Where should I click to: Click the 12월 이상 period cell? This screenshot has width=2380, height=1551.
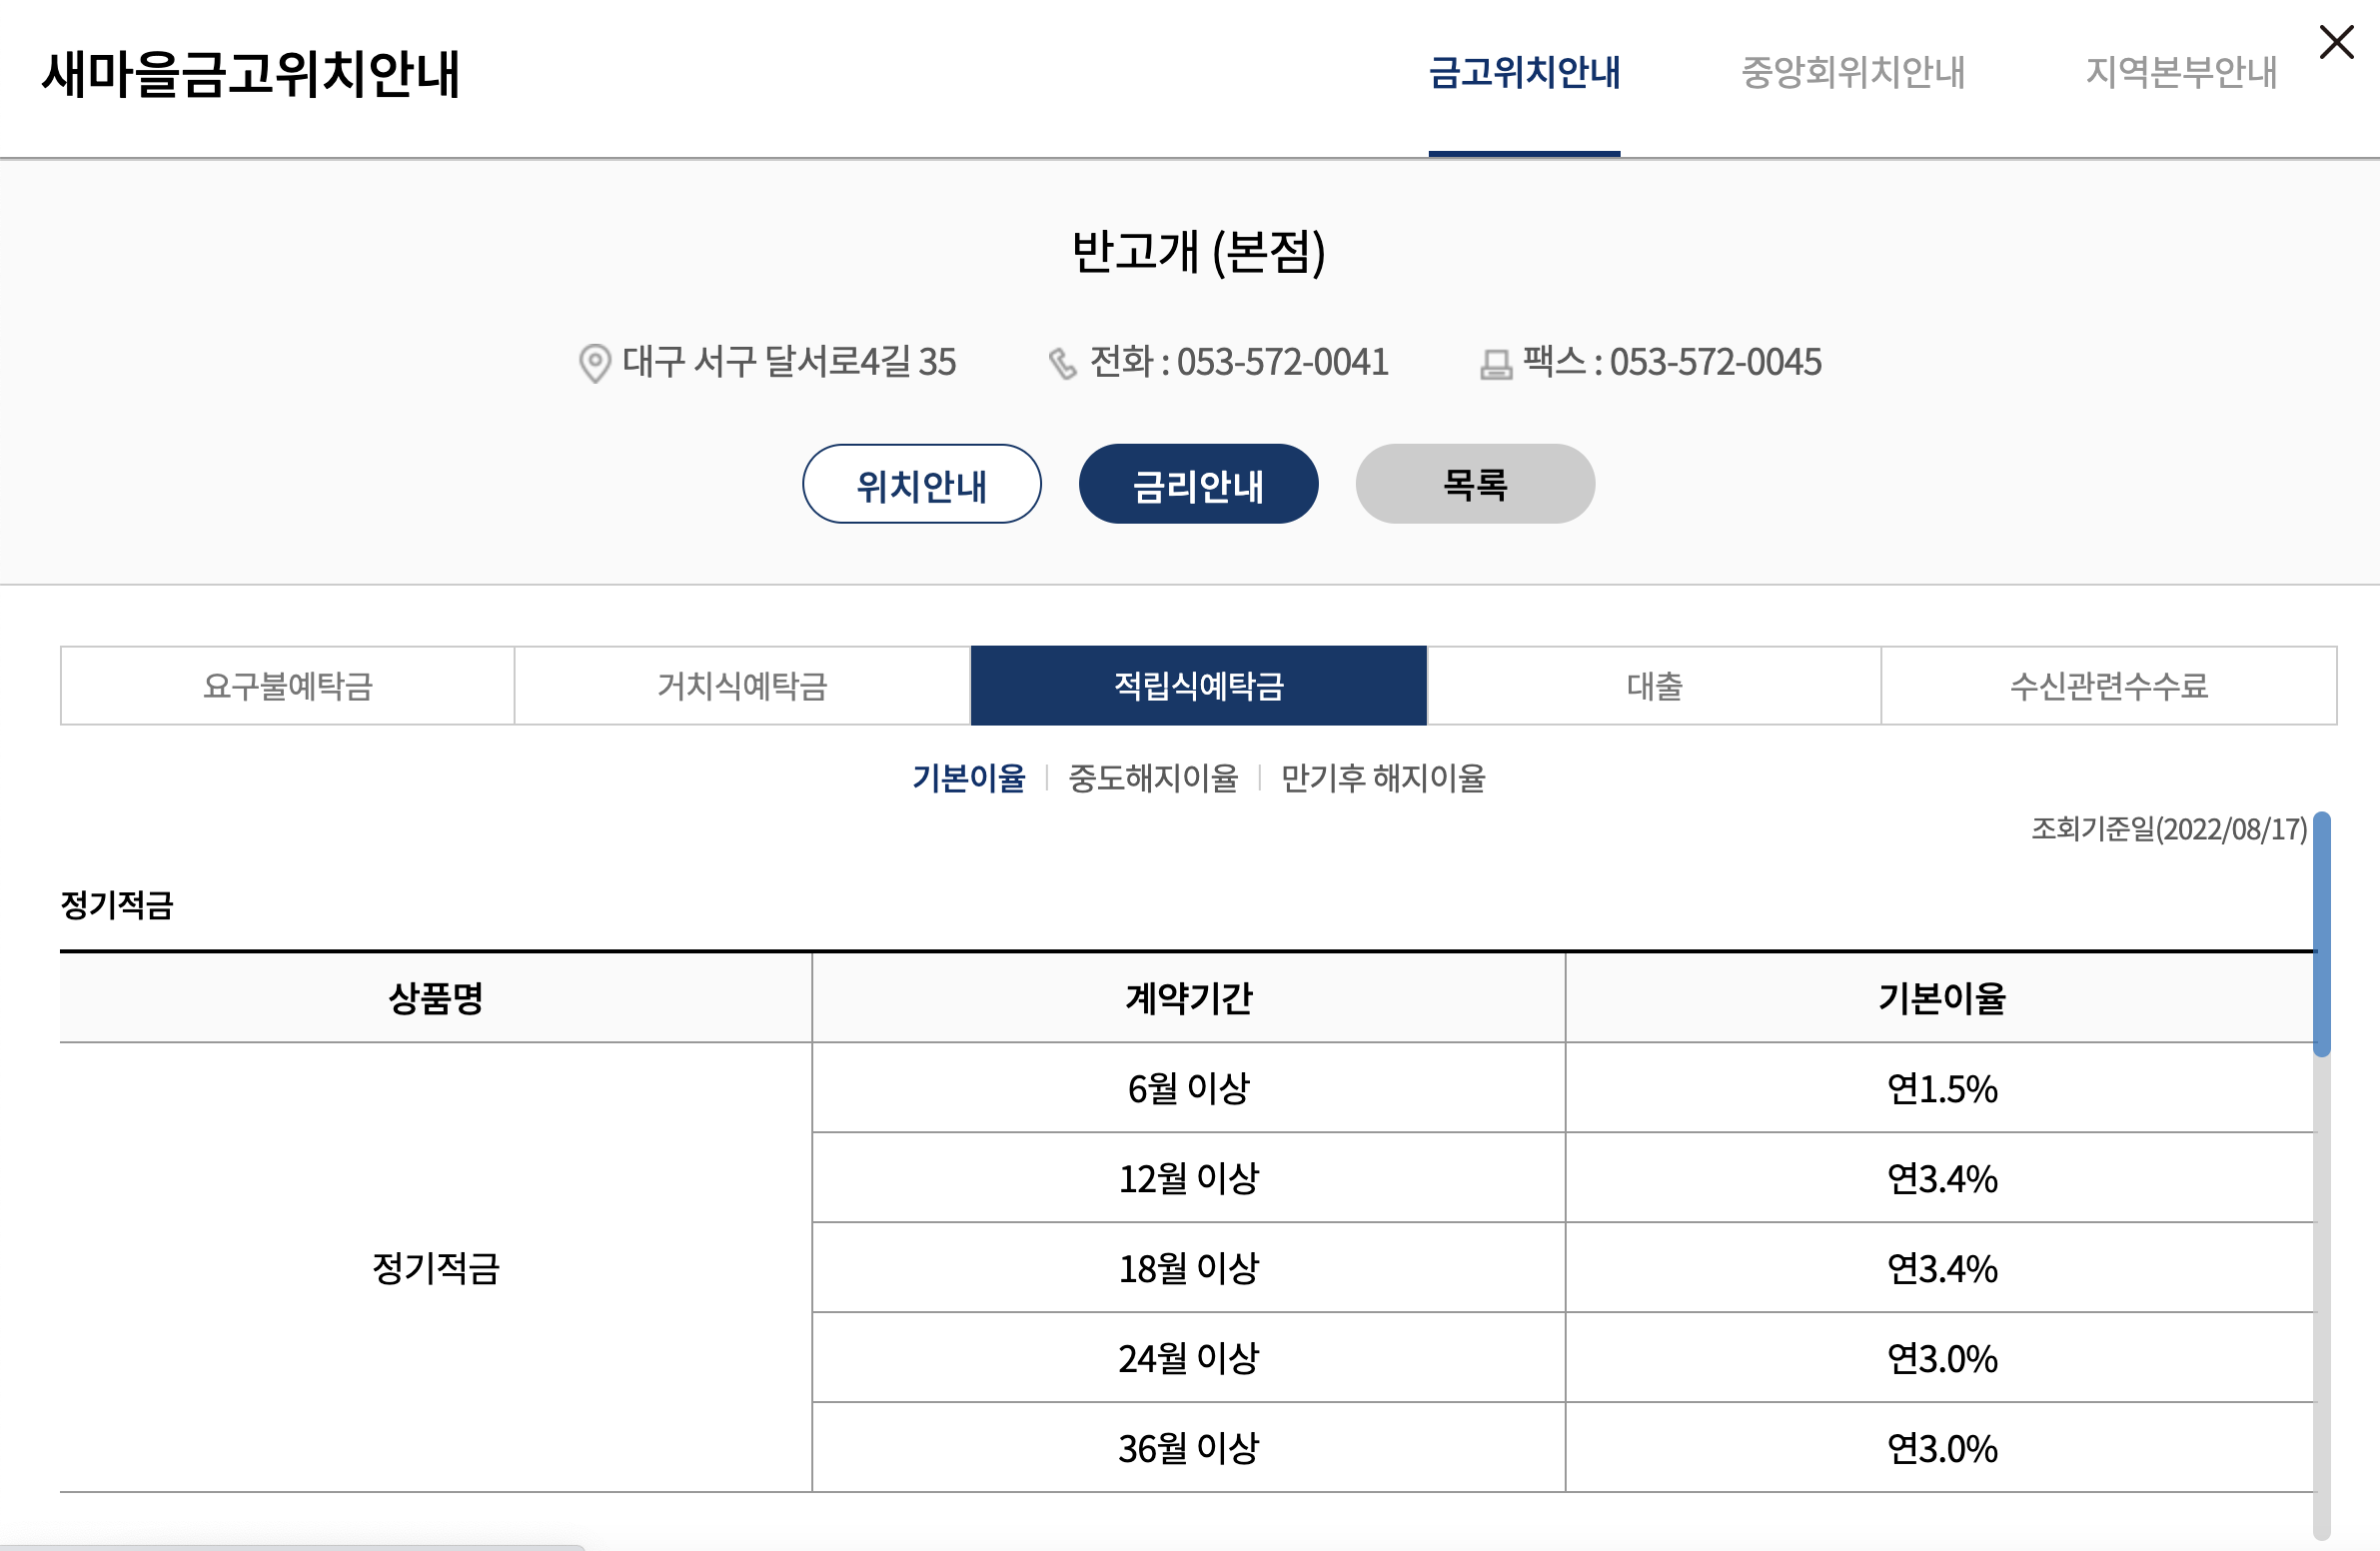[x=1188, y=1178]
